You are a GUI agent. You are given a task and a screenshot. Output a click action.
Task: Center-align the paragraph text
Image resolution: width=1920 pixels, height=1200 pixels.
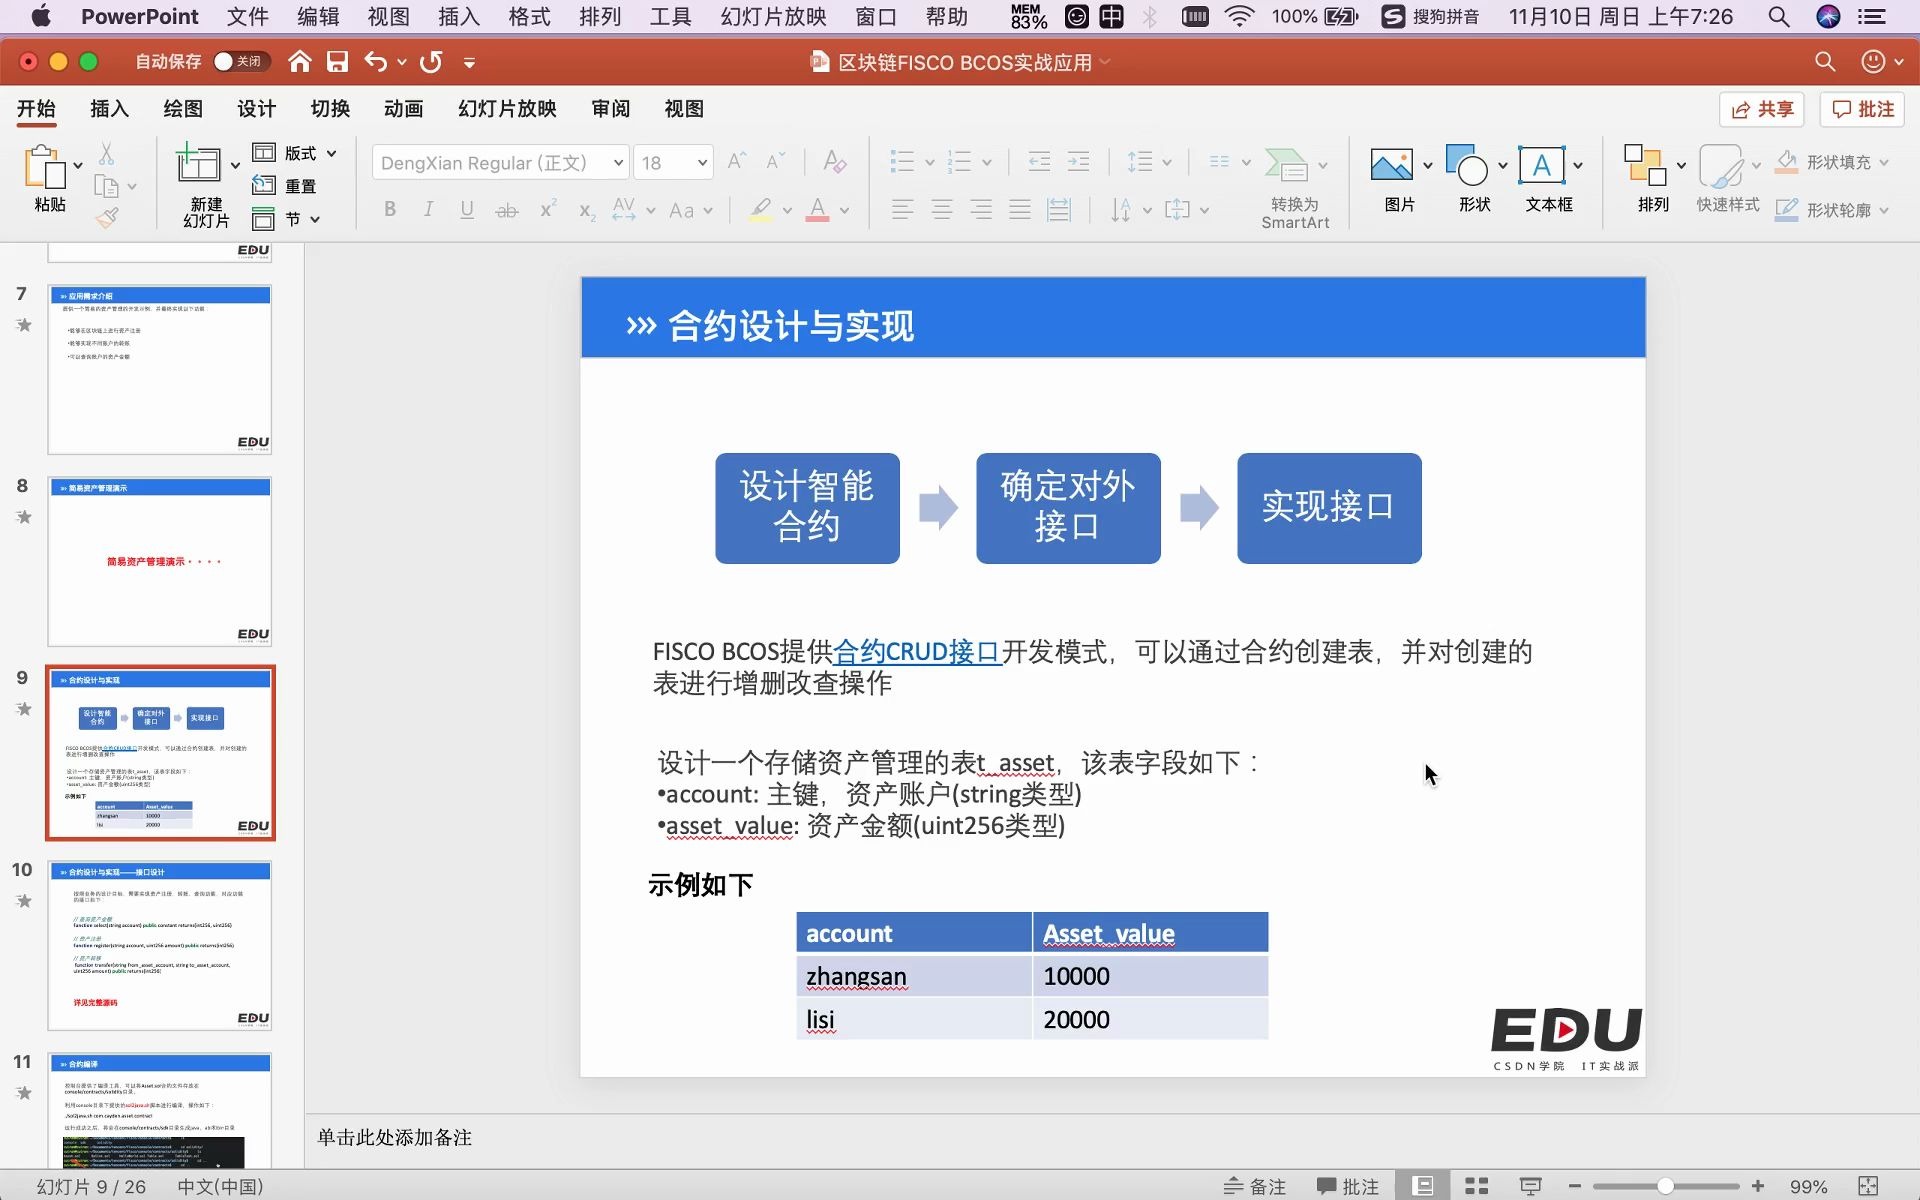coord(942,210)
